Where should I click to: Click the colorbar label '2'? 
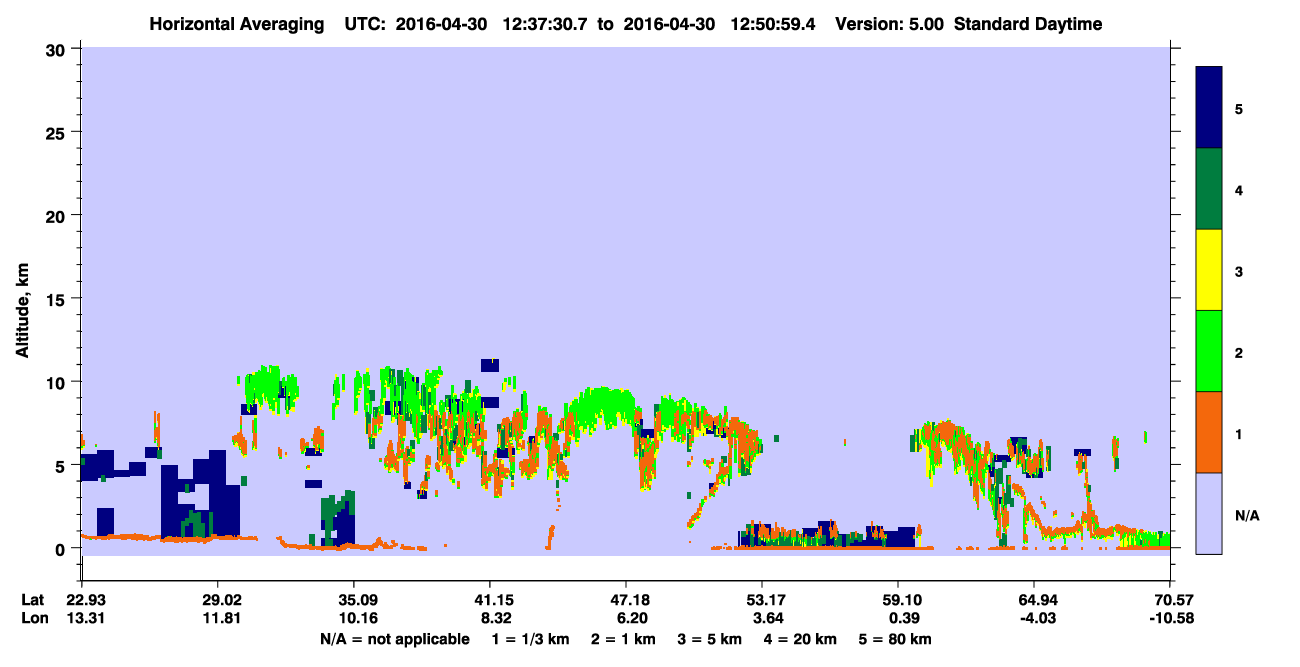pyautogui.click(x=1238, y=351)
